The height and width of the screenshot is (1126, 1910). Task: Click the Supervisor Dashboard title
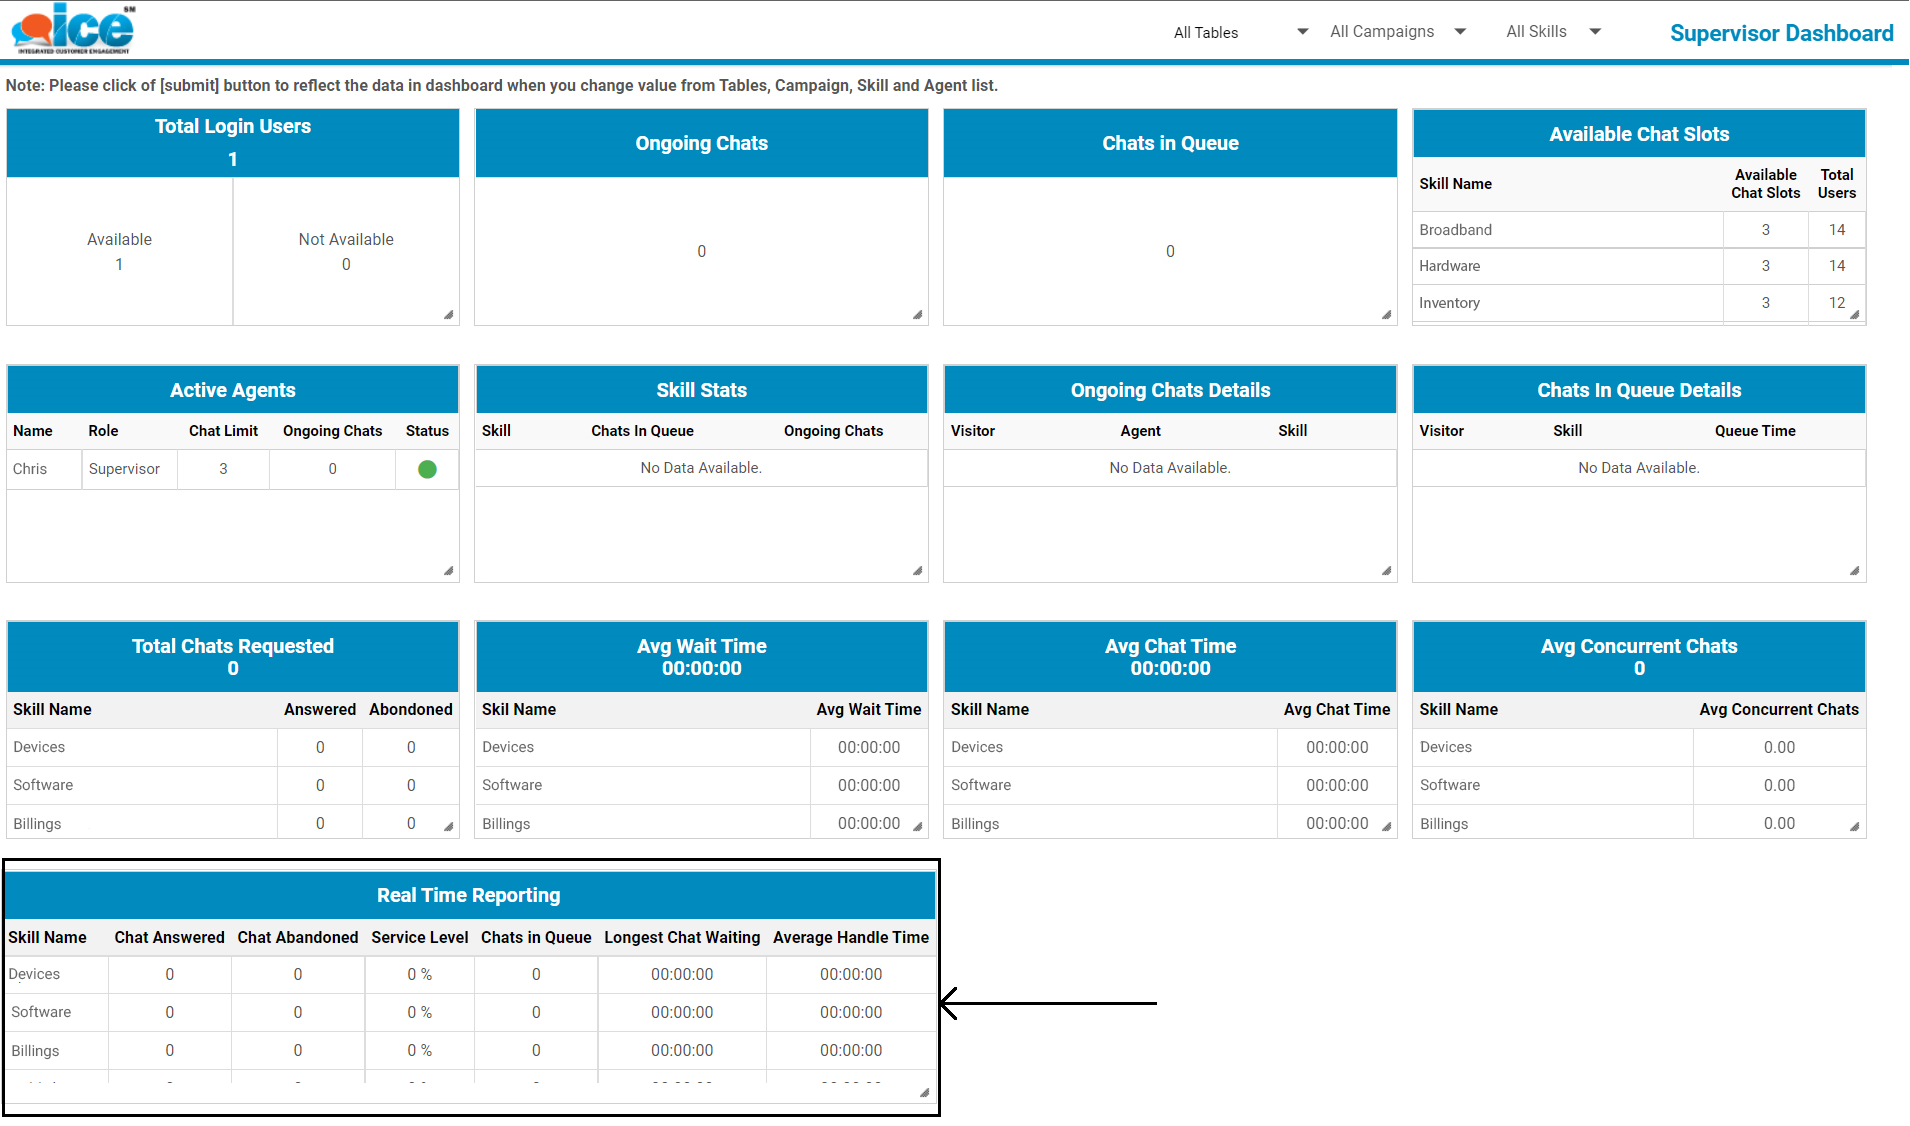click(x=1781, y=33)
